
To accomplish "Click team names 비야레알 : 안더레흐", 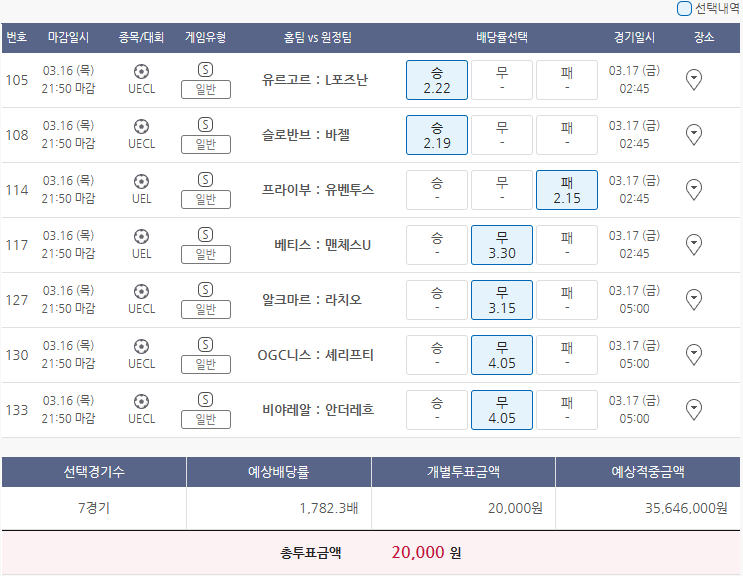I will click(318, 409).
